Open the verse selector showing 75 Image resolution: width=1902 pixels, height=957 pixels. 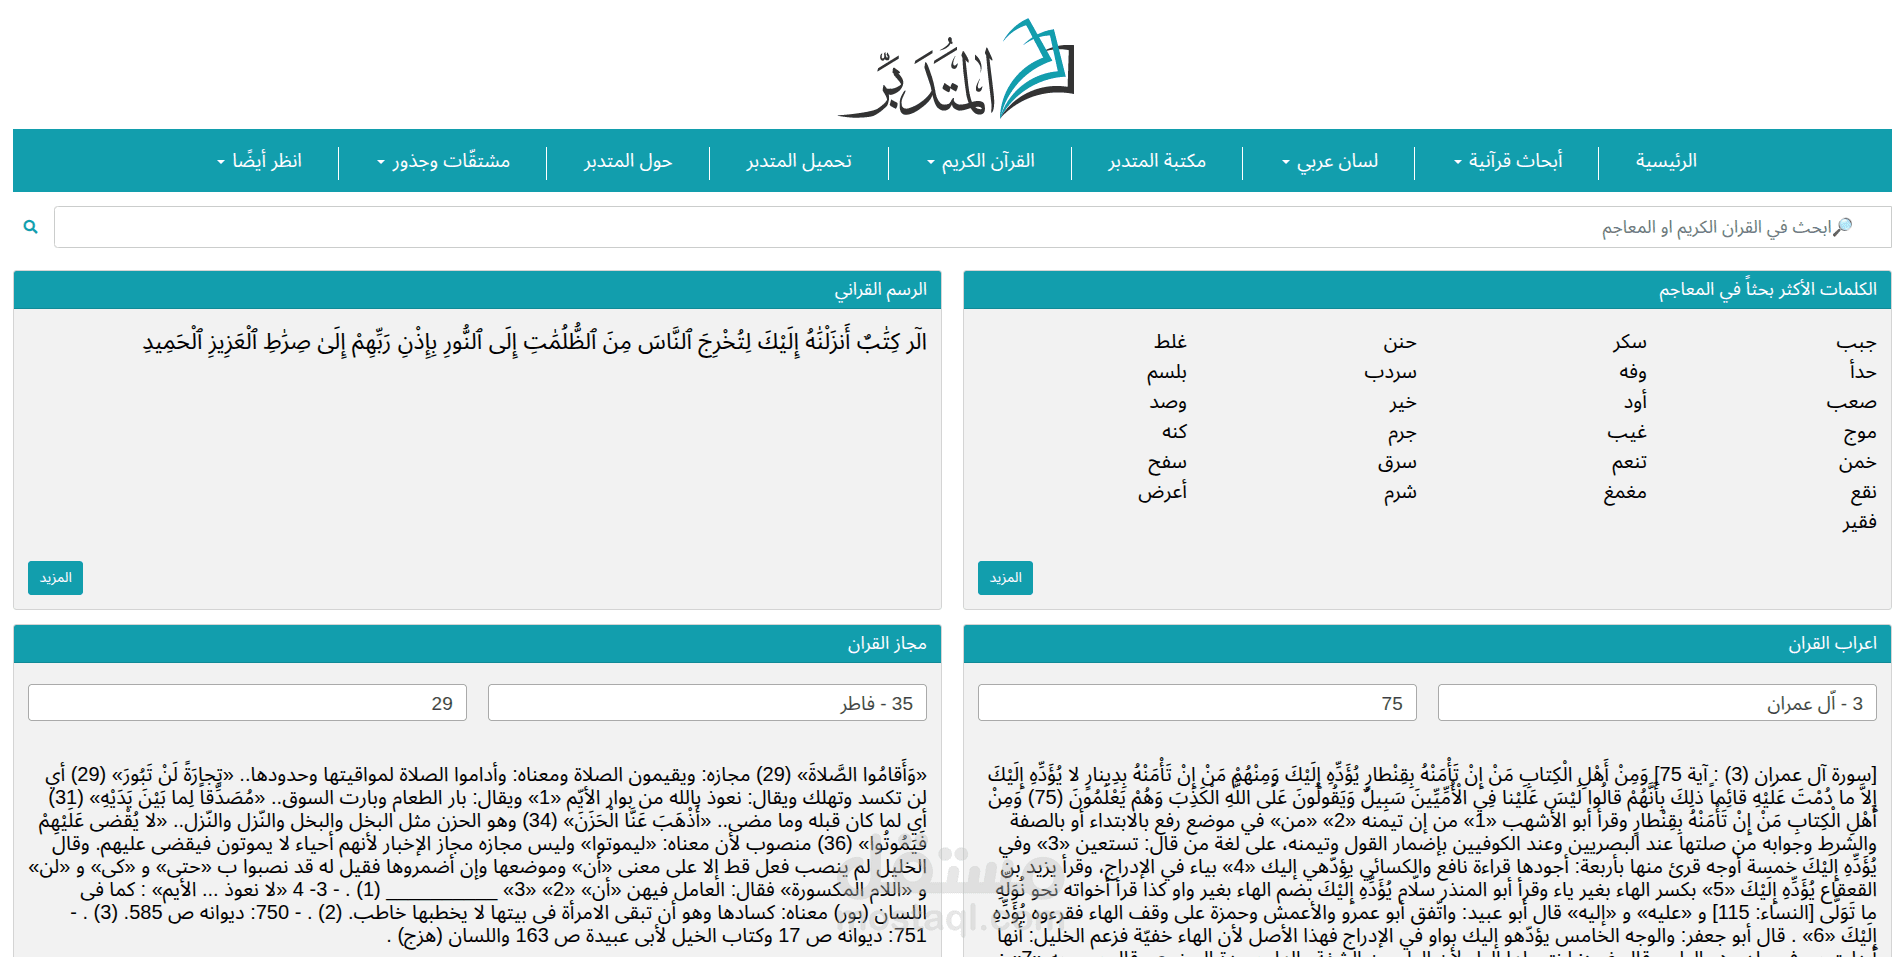click(1197, 703)
